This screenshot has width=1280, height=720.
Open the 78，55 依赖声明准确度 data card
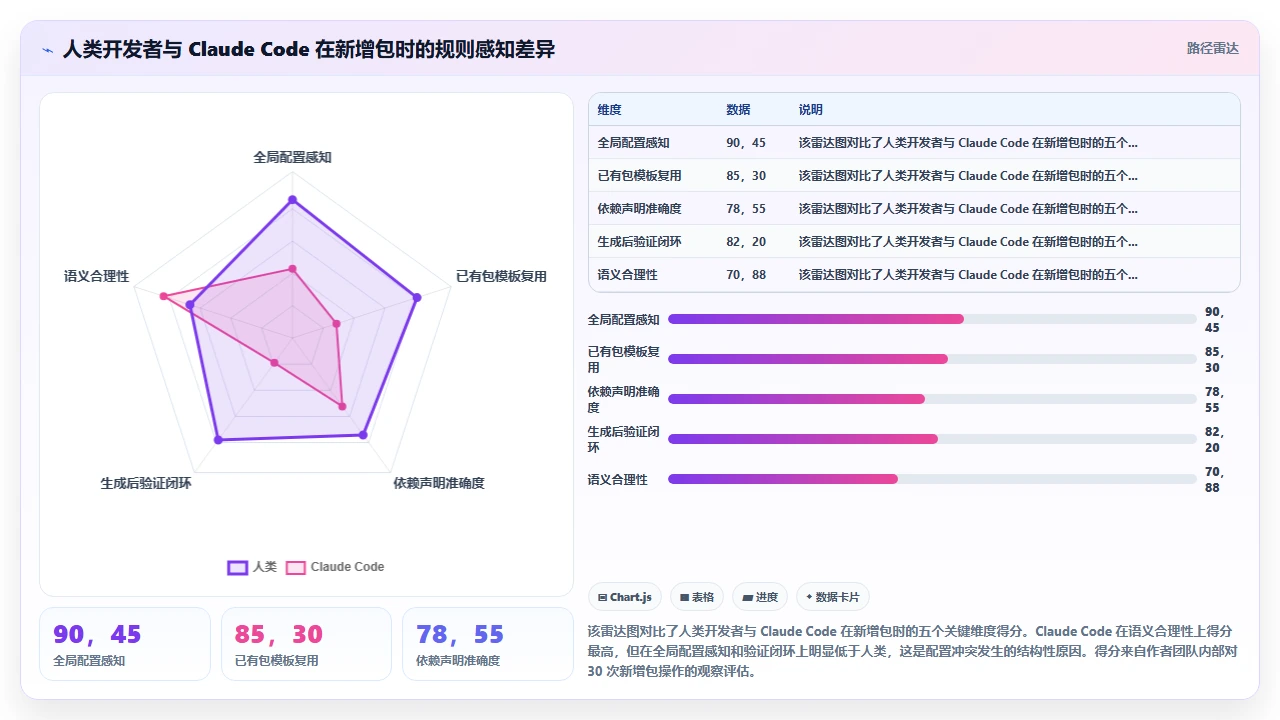click(488, 644)
